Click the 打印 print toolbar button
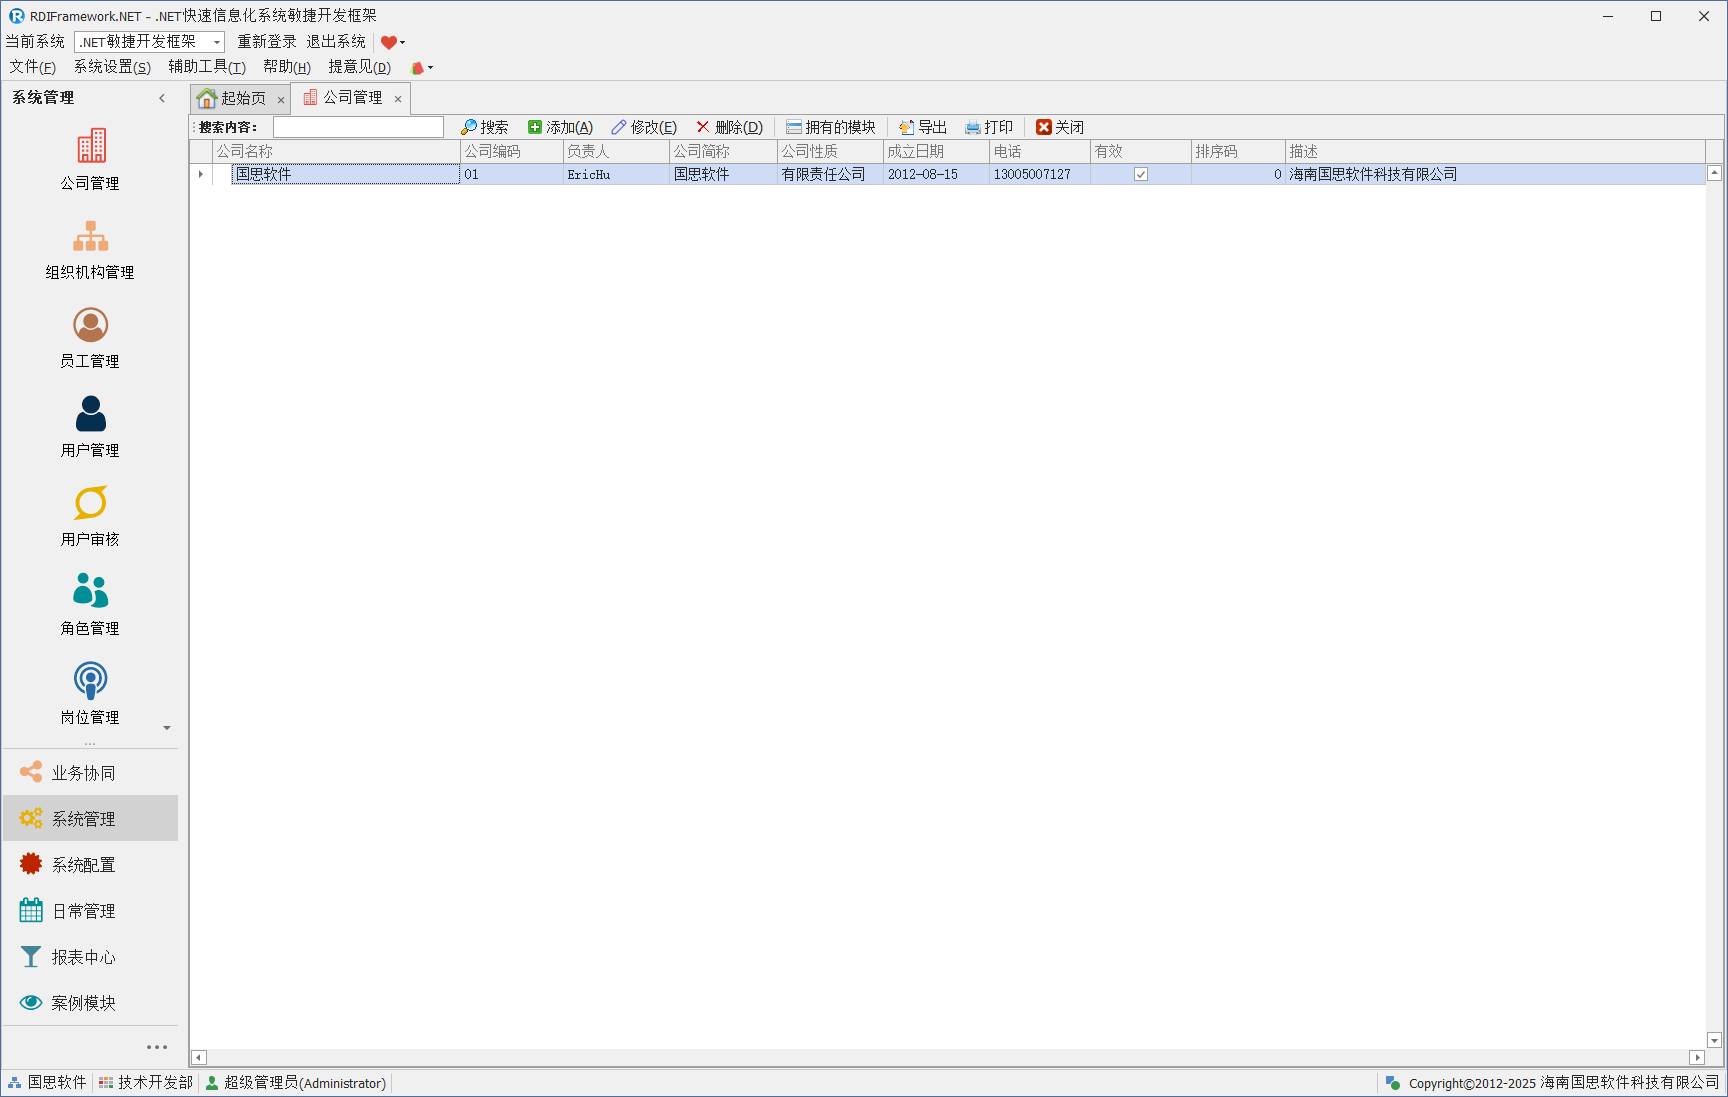This screenshot has width=1728, height=1097. point(988,127)
